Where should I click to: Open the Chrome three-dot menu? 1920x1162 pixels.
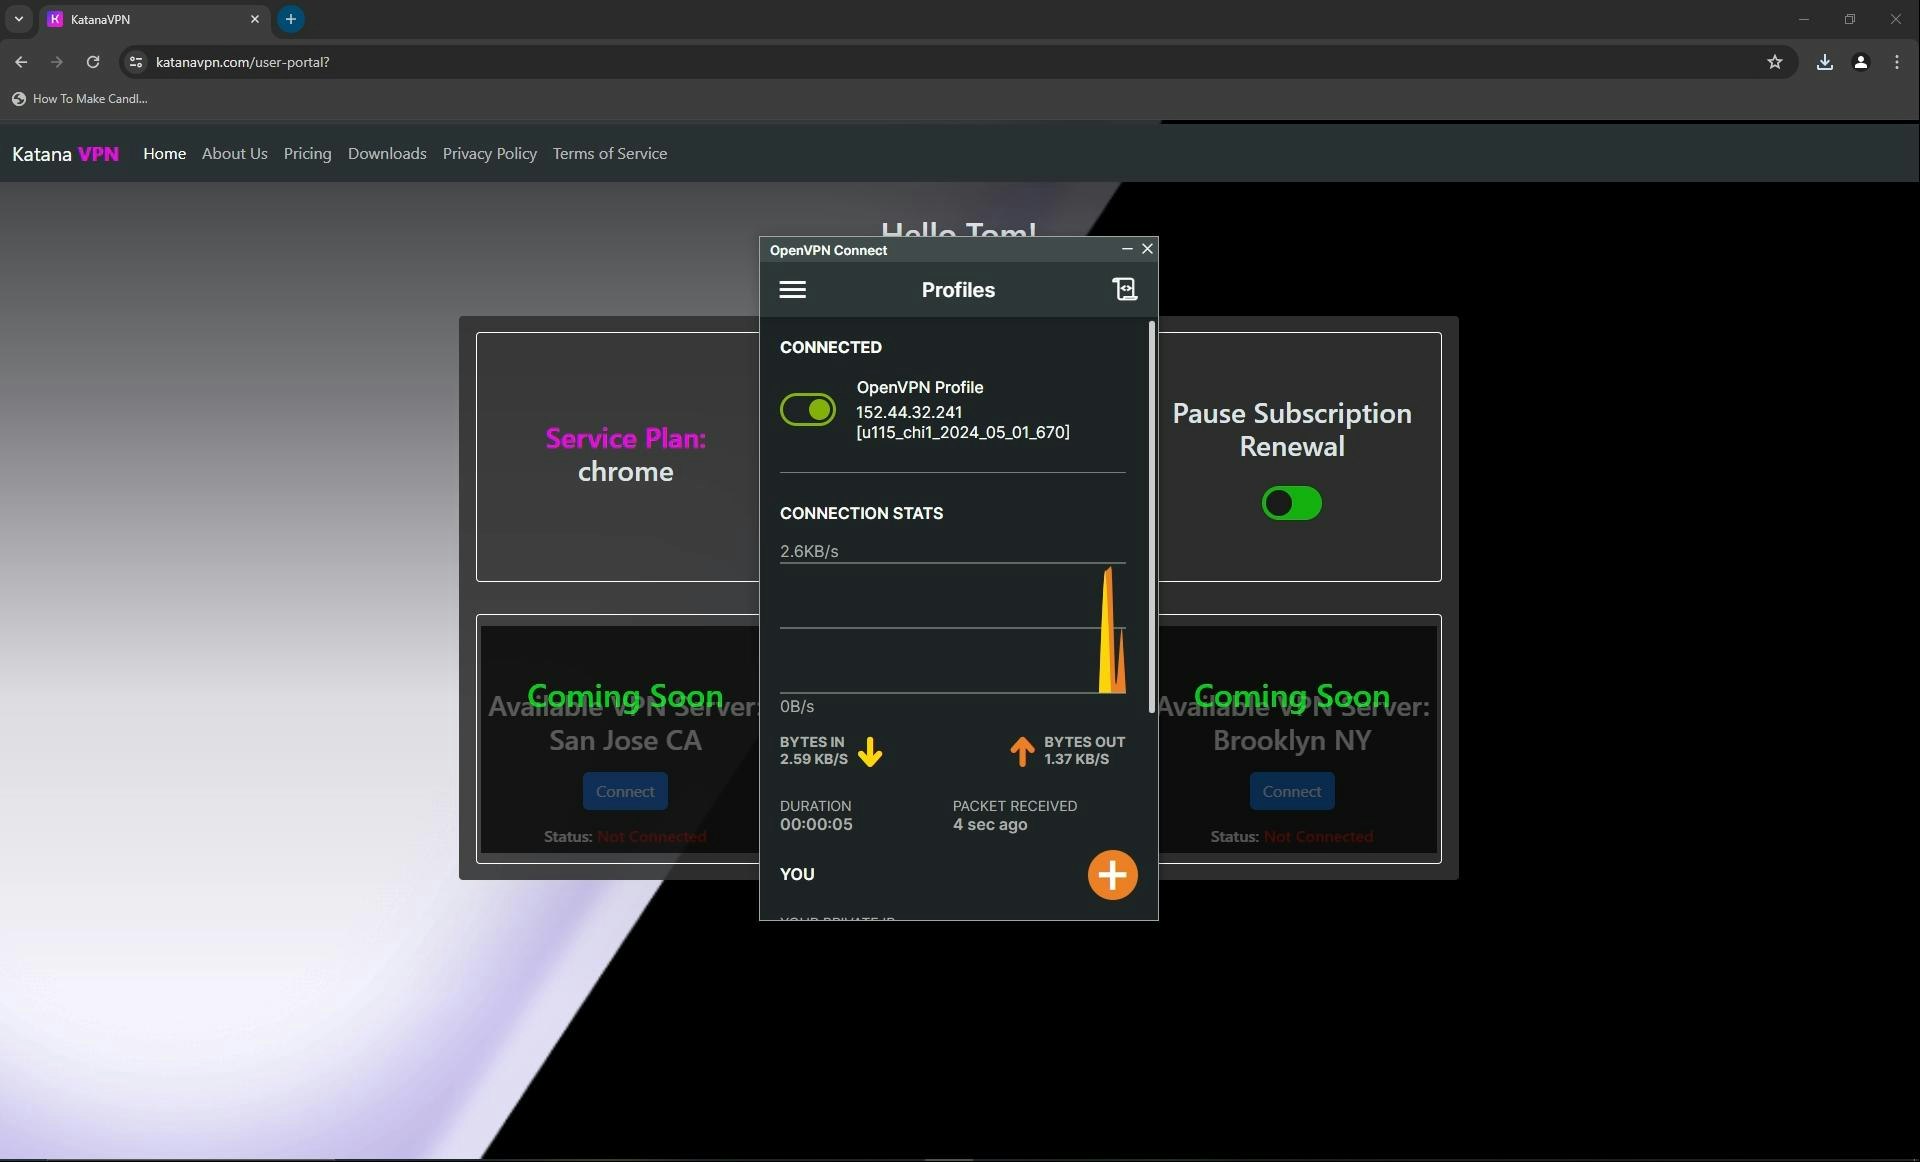tap(1897, 62)
